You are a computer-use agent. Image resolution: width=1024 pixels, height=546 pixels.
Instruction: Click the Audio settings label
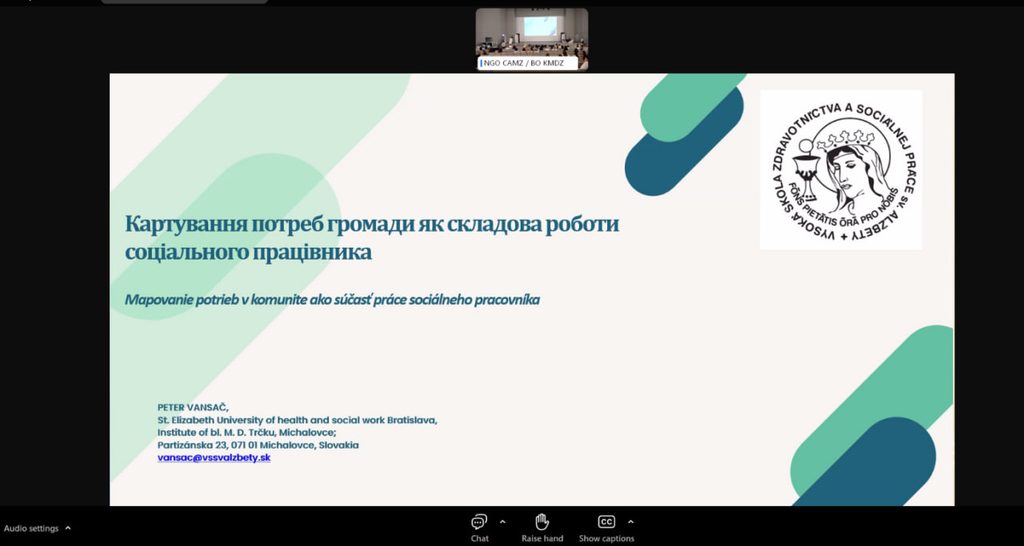pyautogui.click(x=31, y=528)
